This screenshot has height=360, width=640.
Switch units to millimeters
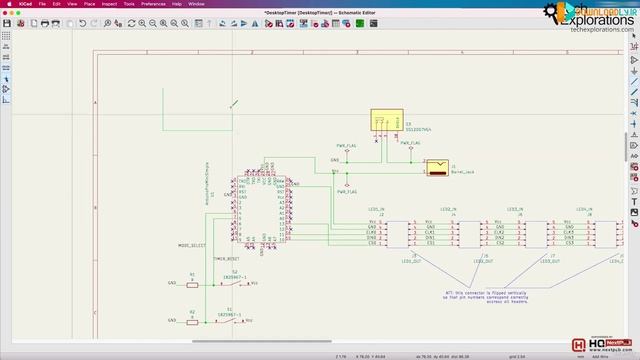pos(6,68)
